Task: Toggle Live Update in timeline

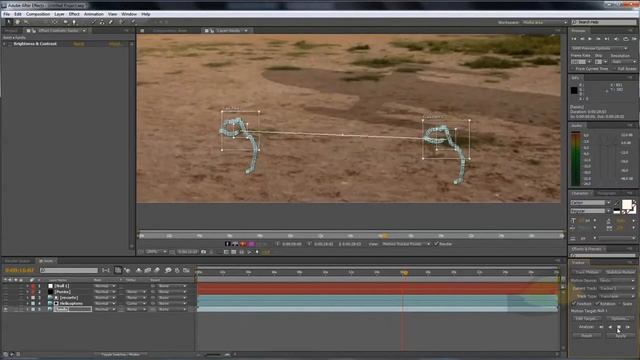Action: pyautogui.click(x=118, y=270)
